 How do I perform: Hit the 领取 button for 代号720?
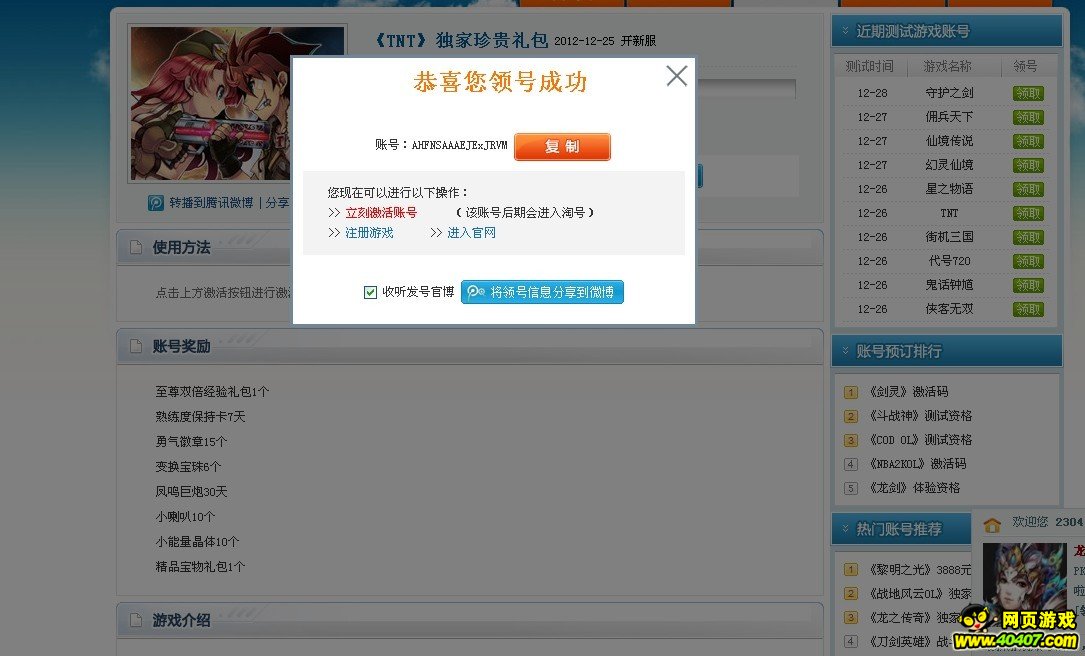[x=1028, y=262]
